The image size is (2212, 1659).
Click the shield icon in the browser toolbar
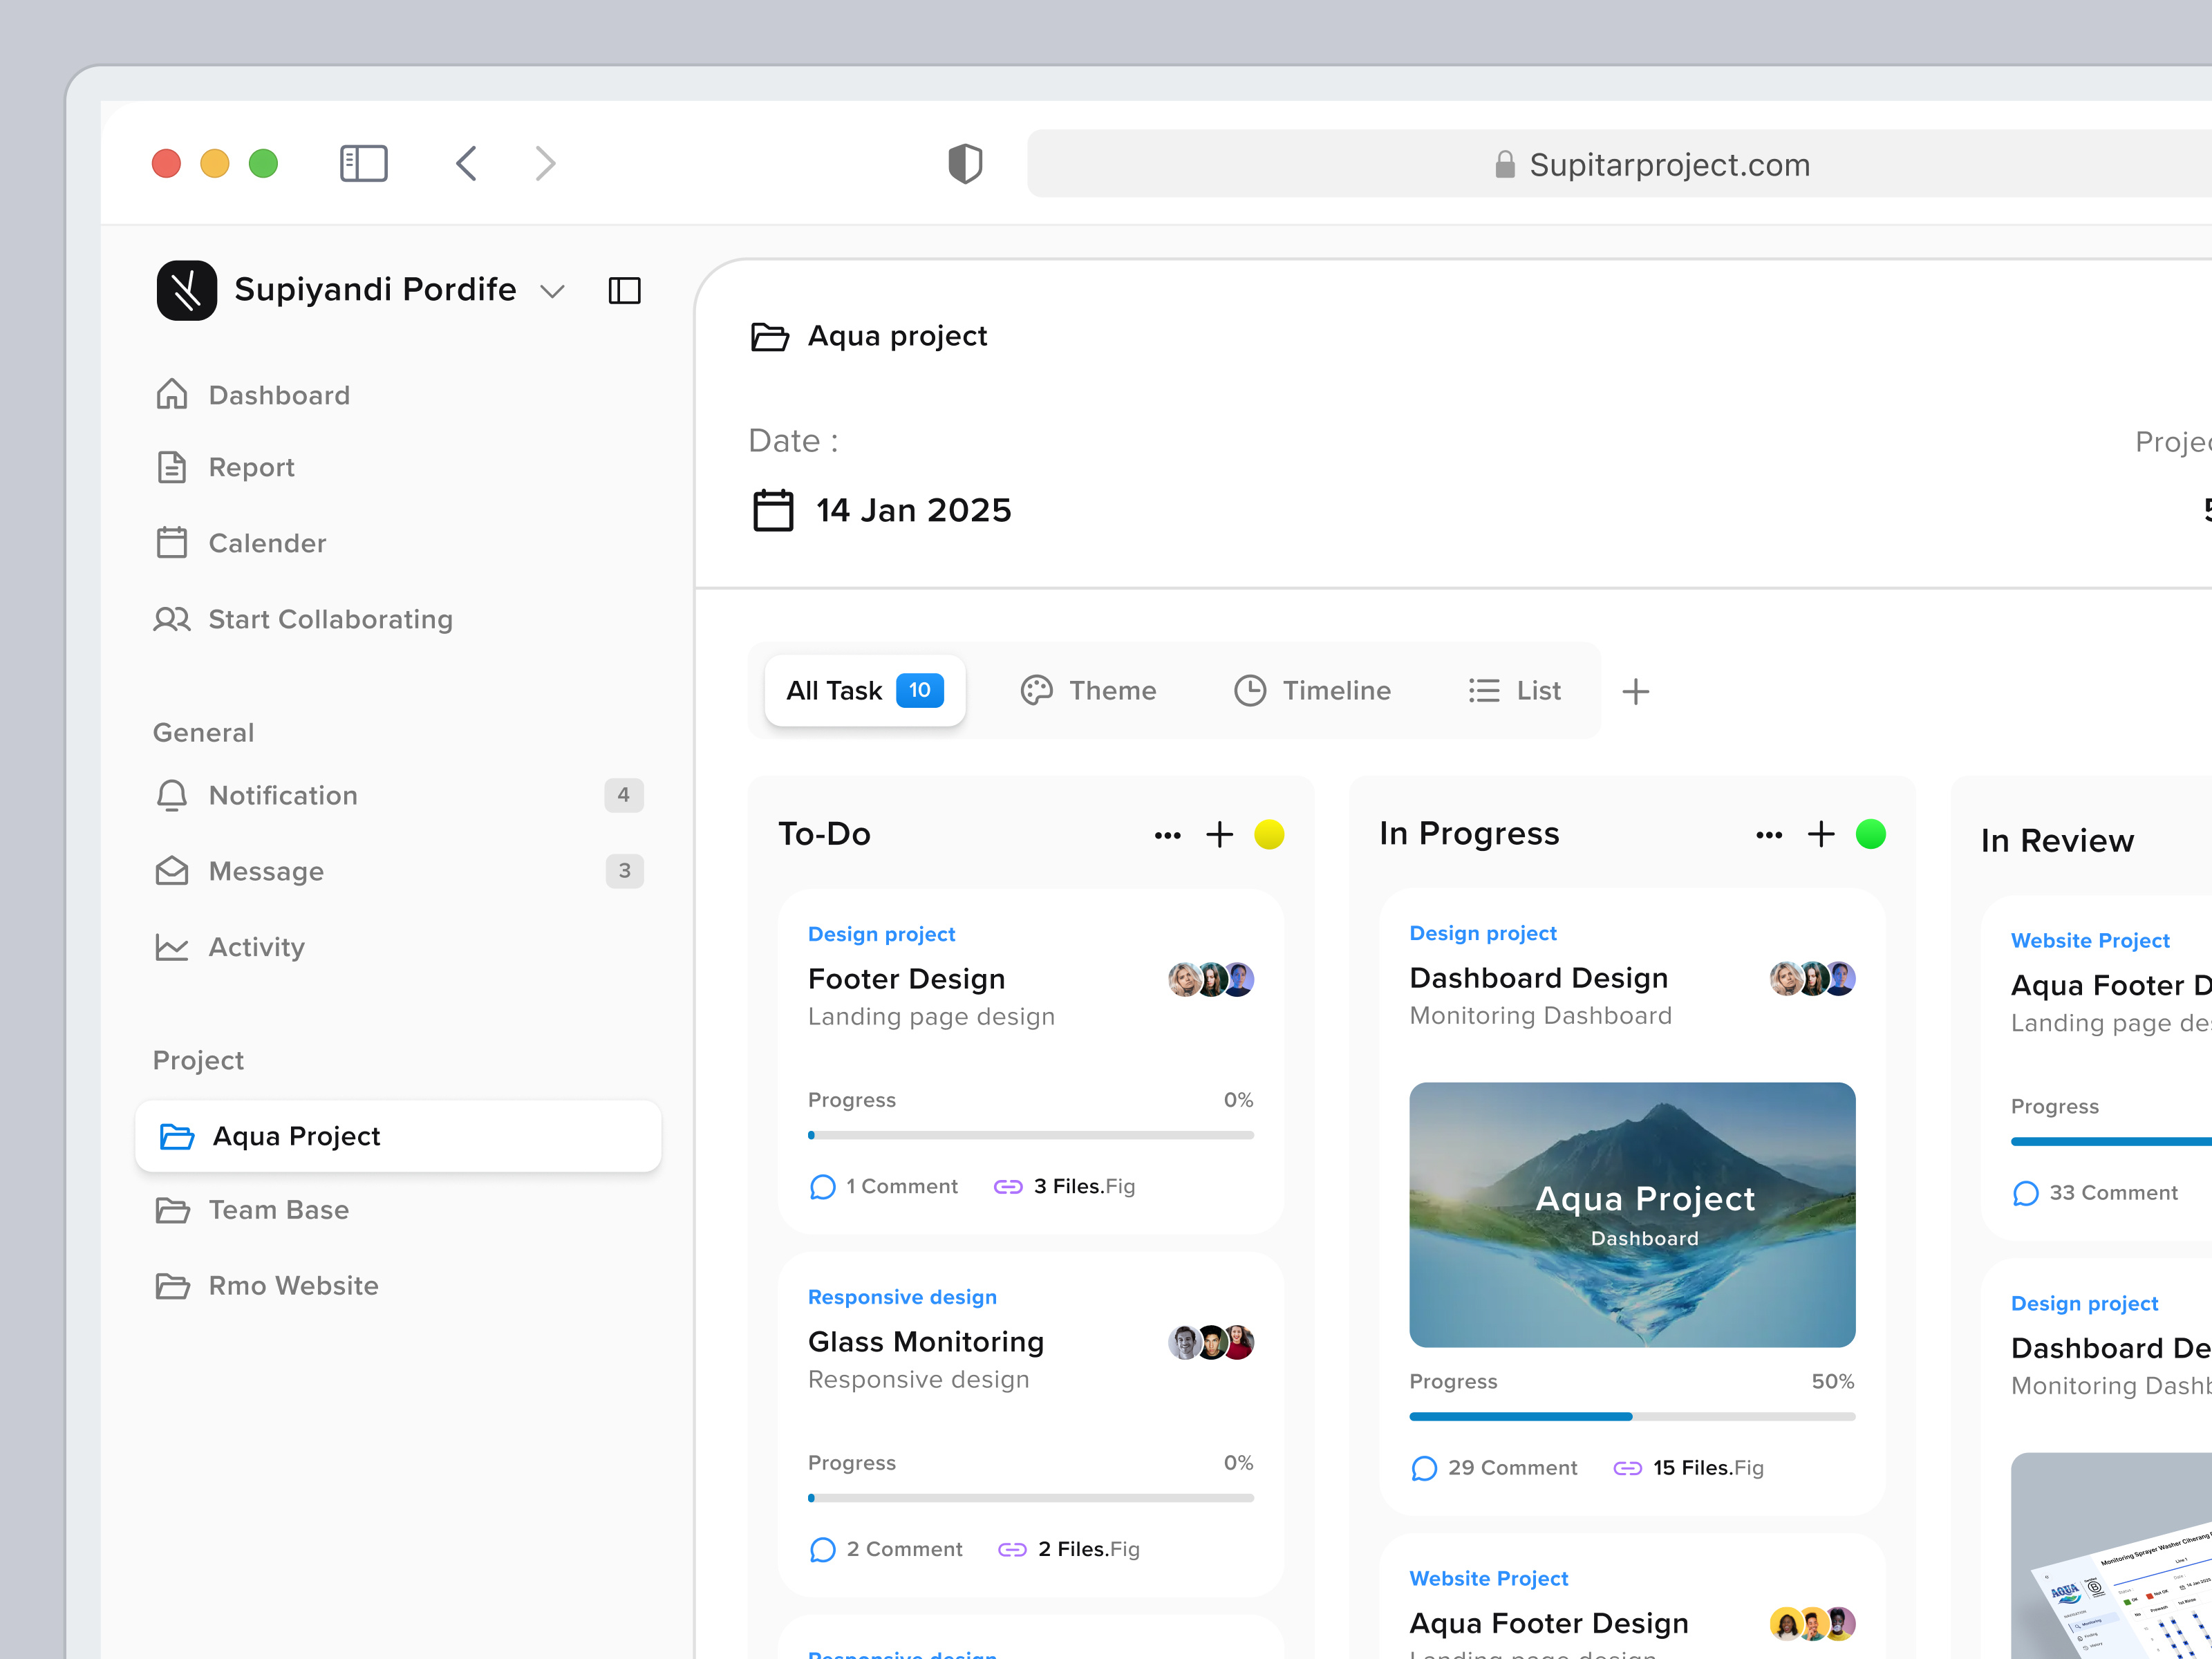pos(964,163)
